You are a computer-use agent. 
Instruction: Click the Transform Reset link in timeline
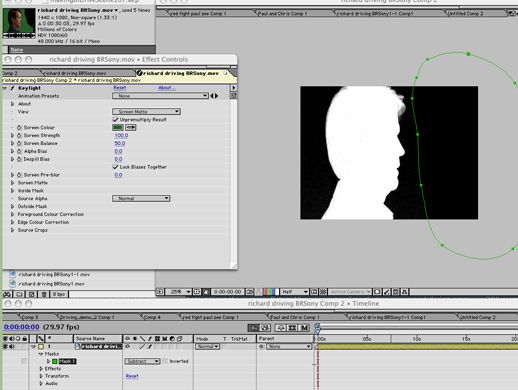[132, 376]
